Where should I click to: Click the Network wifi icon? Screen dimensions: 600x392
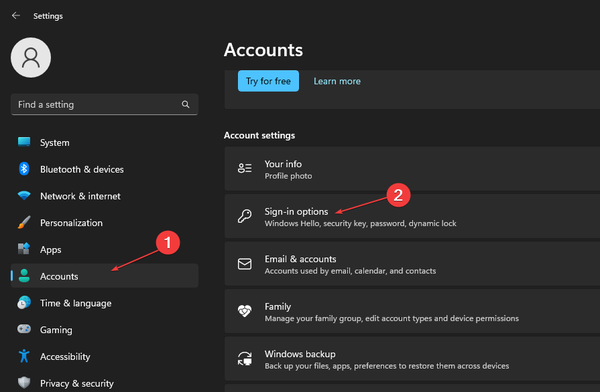24,196
